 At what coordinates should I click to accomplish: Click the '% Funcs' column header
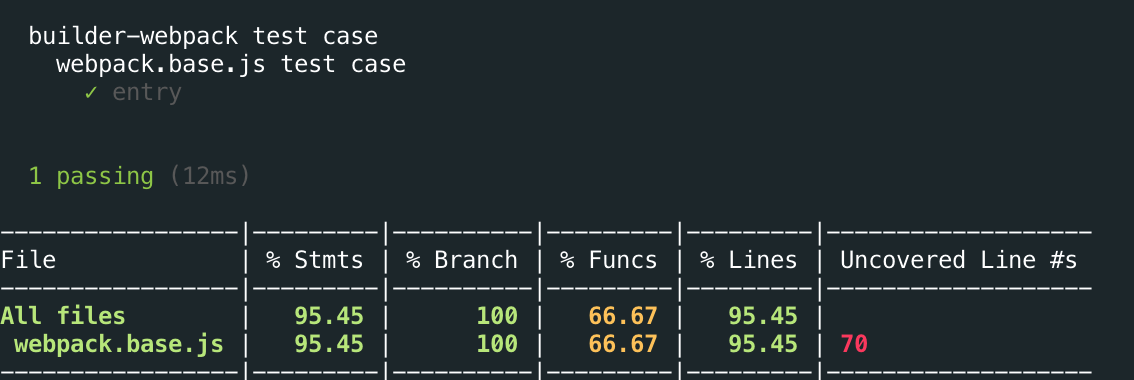pos(609,260)
